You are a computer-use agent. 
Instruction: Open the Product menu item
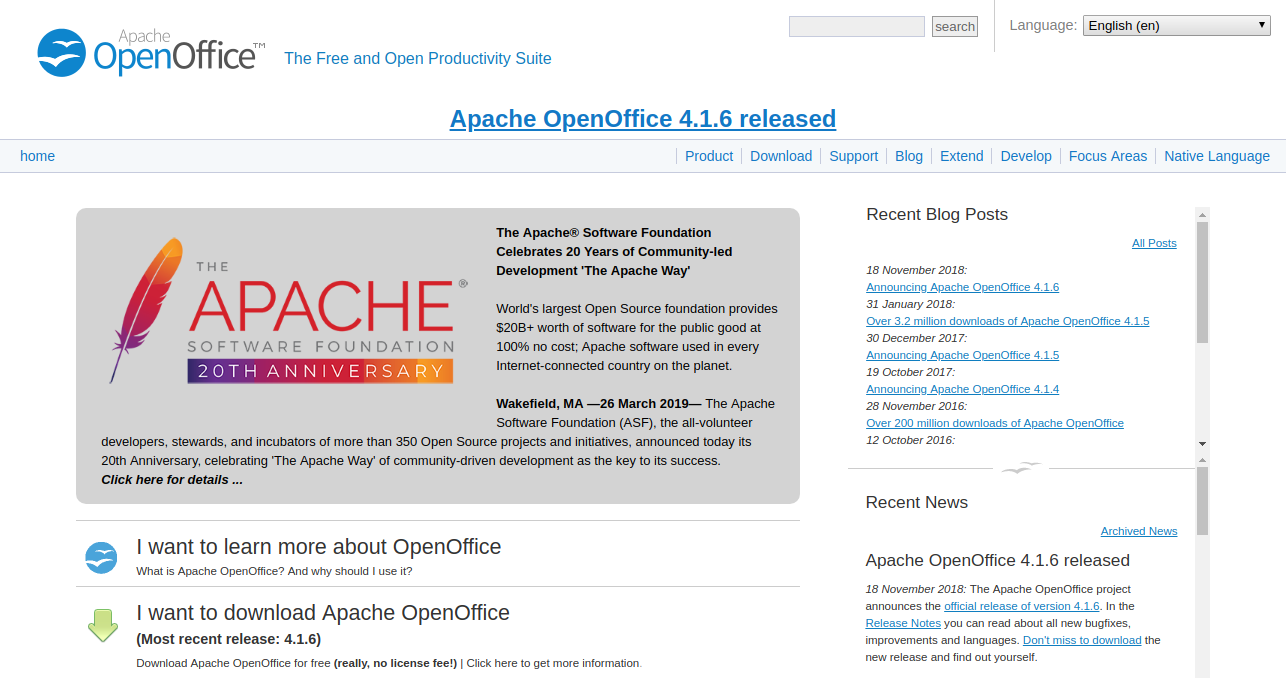click(709, 156)
